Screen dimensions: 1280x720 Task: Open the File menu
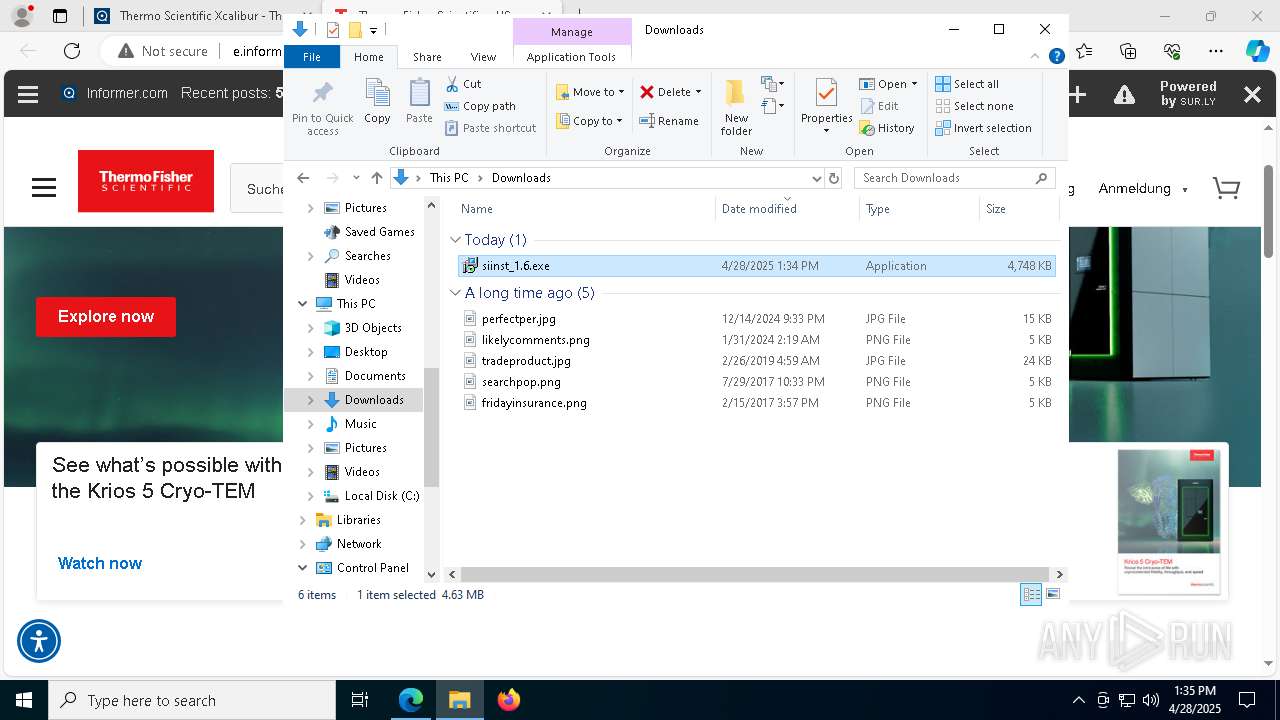tap(312, 57)
